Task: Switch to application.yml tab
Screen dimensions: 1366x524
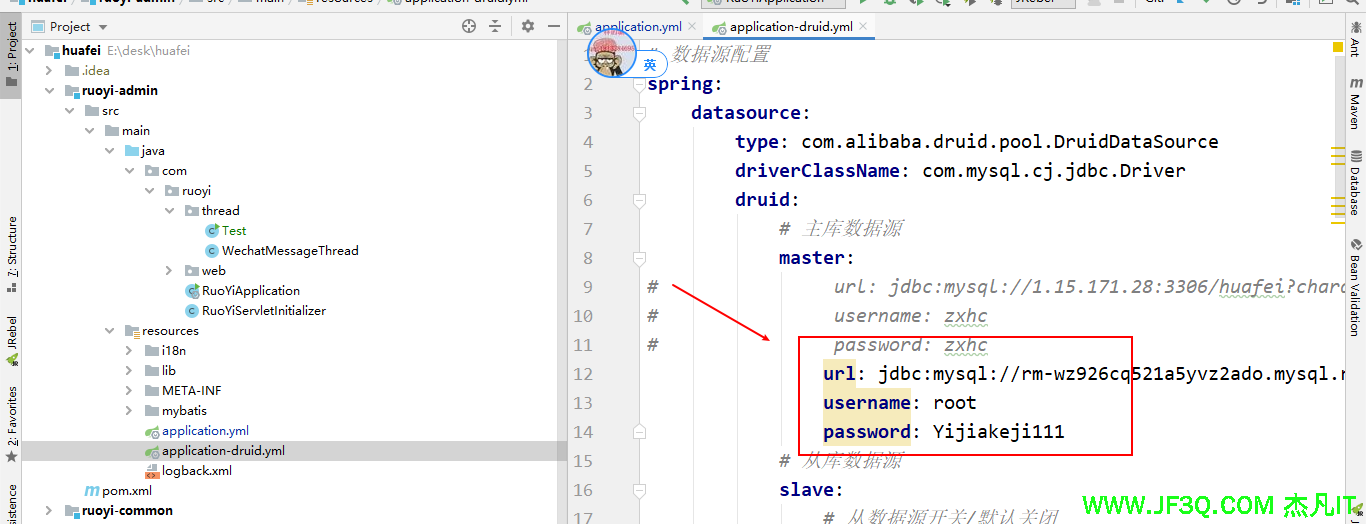Action: (x=637, y=27)
